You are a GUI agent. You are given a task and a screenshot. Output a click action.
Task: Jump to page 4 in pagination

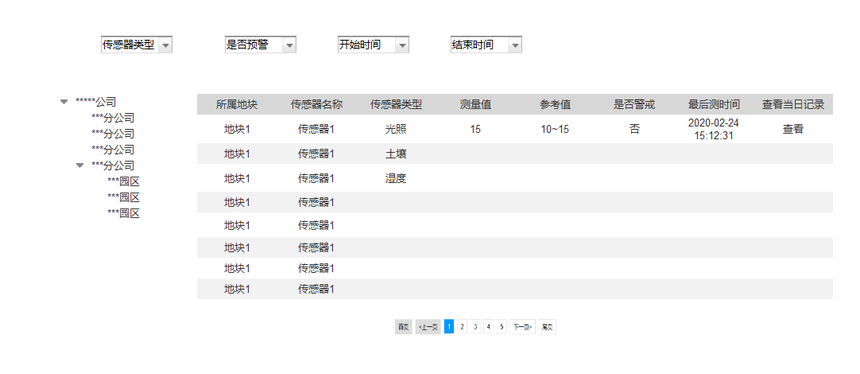click(489, 327)
